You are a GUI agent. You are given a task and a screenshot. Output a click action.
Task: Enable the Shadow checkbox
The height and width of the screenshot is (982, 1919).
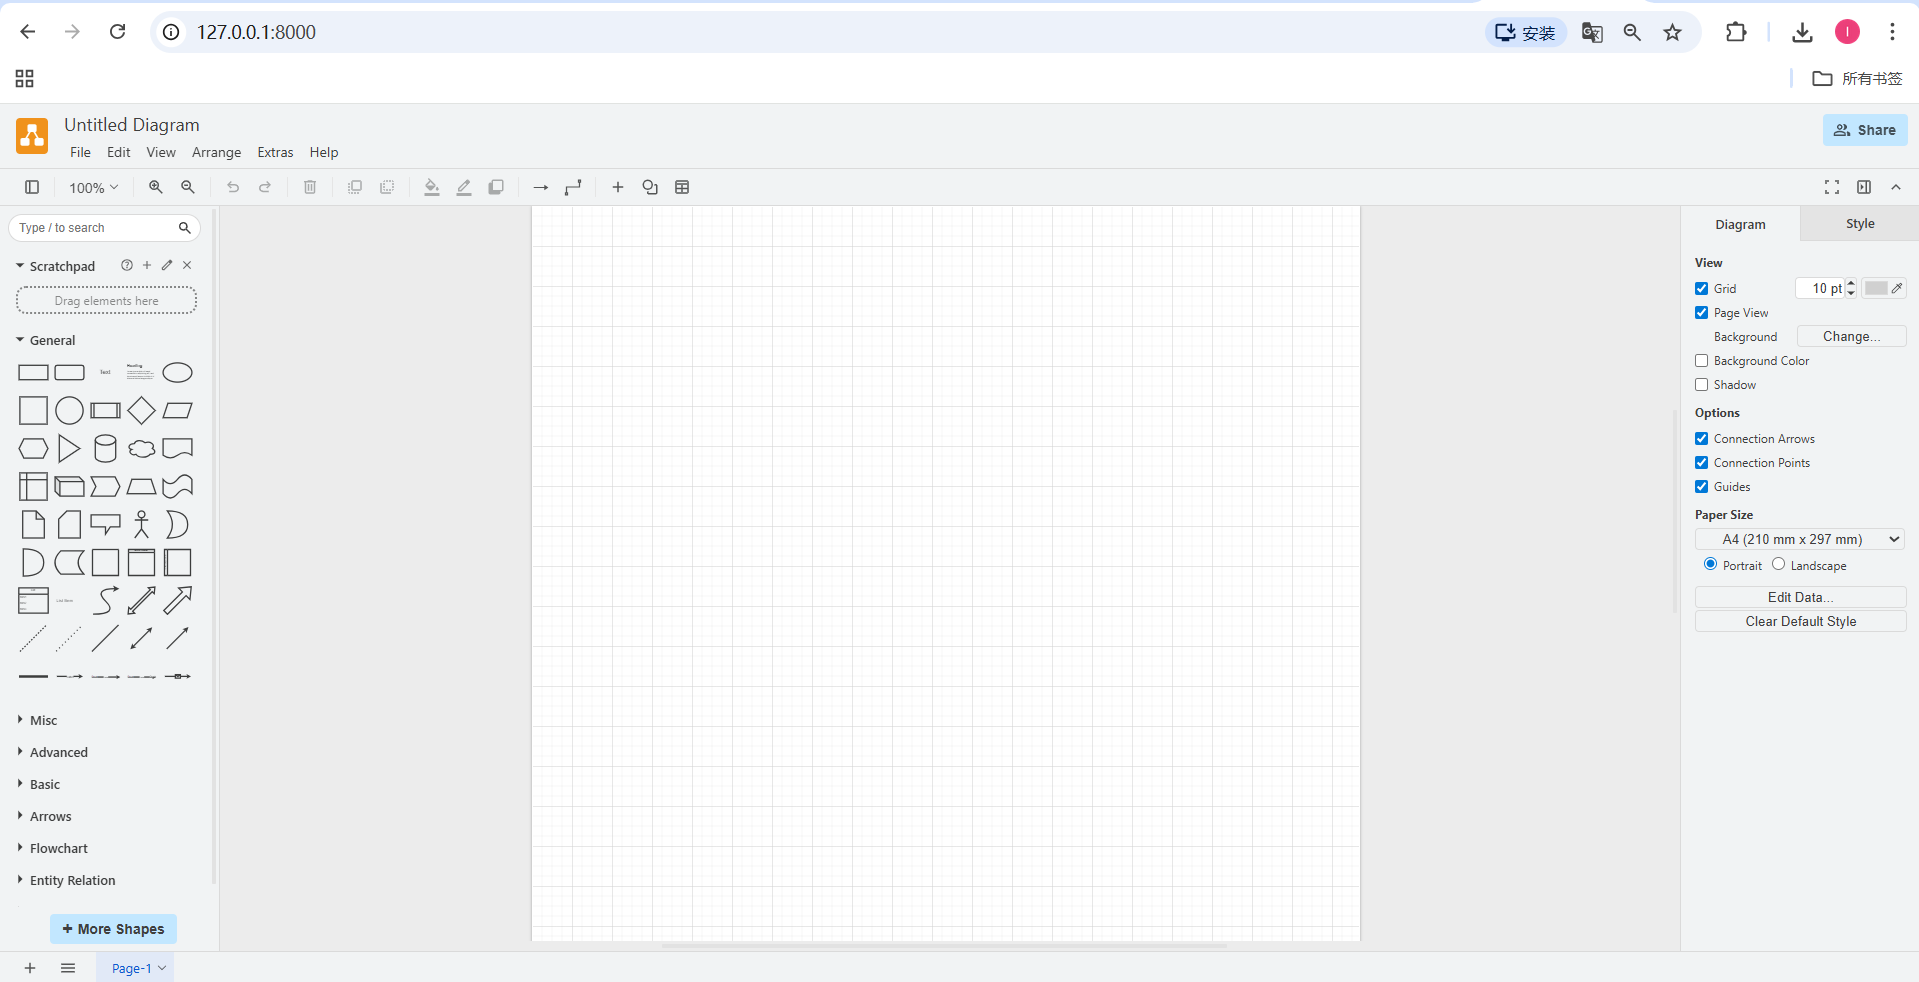[1701, 385]
